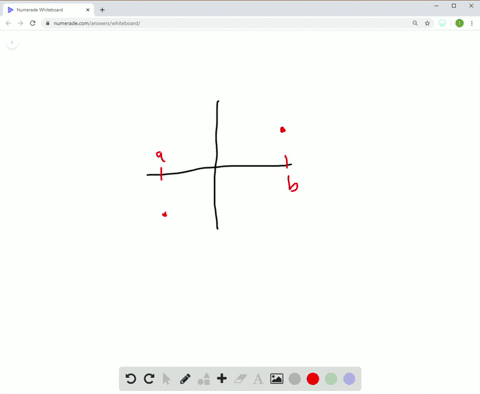Open zoom magnifier in address bar
The width and height of the screenshot is (480, 394).
pyautogui.click(x=415, y=23)
